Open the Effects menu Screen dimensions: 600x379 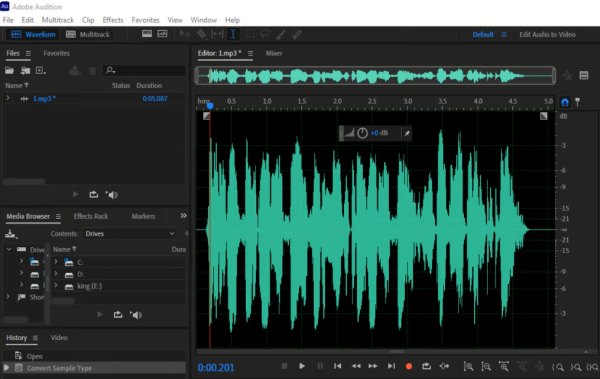click(x=113, y=20)
